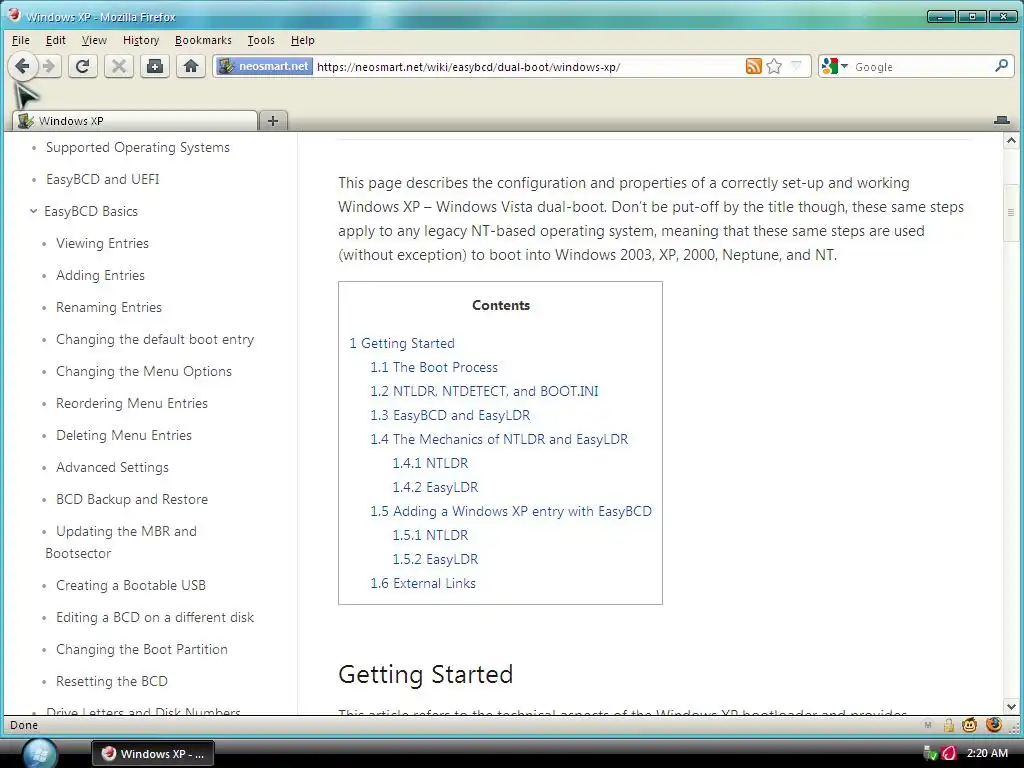Open the Edit menu

[x=56, y=40]
